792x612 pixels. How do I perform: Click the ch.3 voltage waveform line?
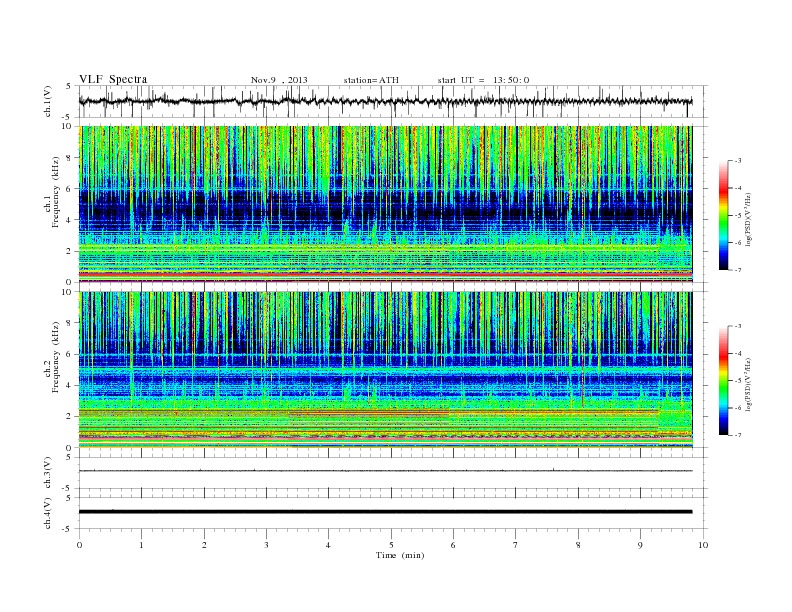(x=385, y=471)
